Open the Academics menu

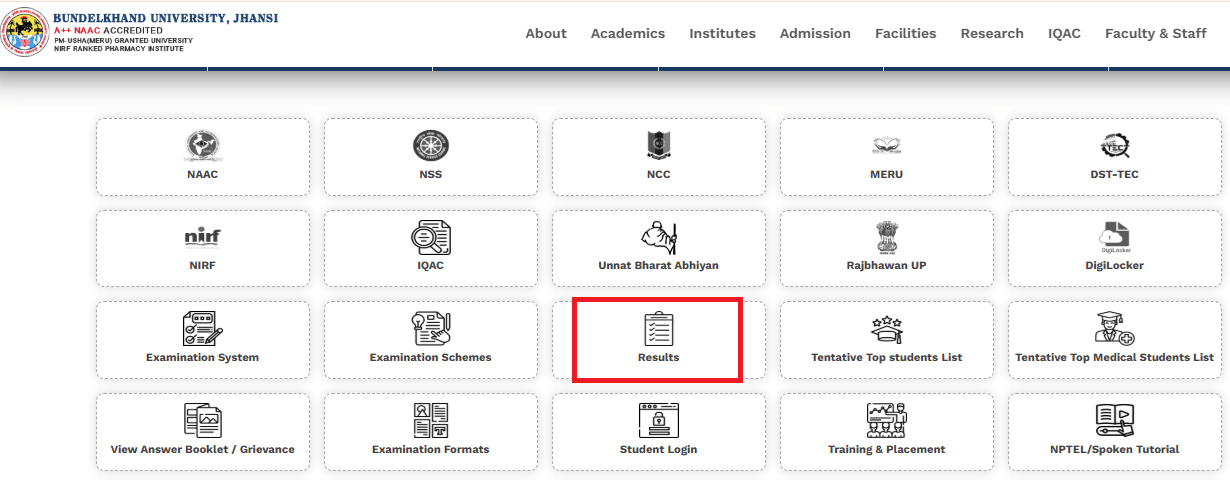[628, 33]
